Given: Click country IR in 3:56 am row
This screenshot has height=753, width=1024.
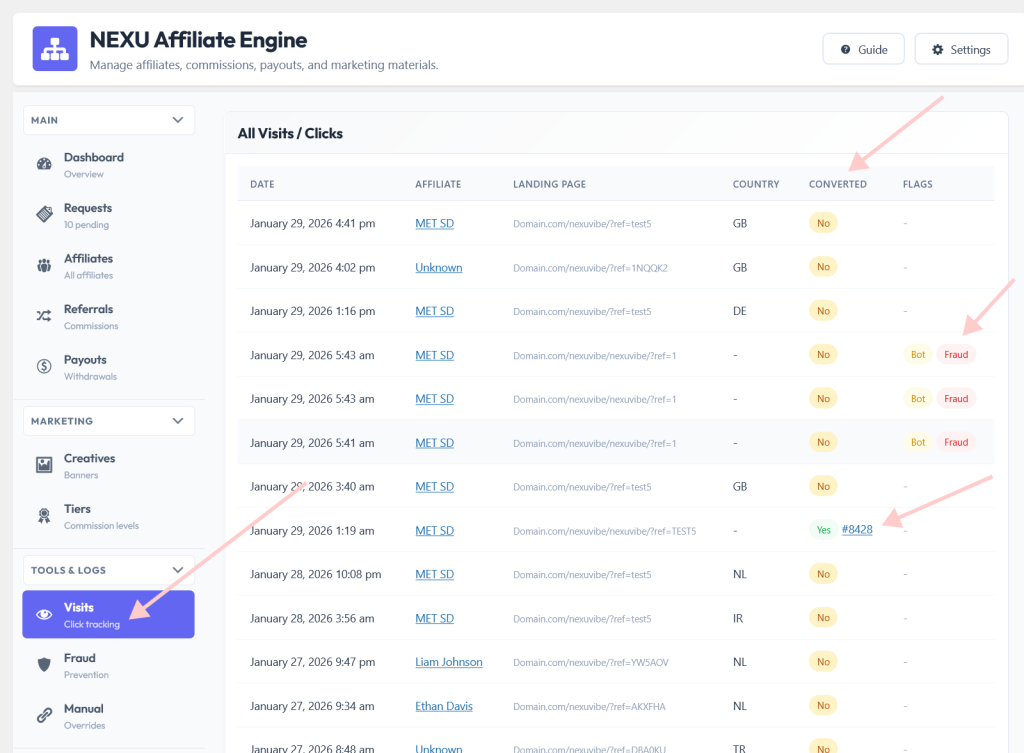Looking at the screenshot, I should point(738,618).
